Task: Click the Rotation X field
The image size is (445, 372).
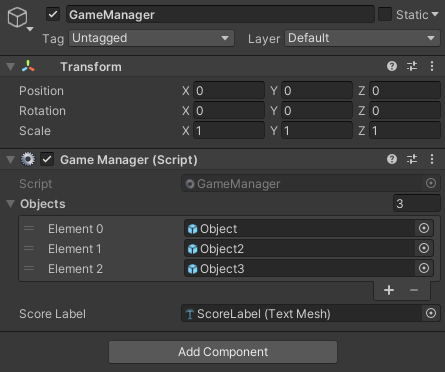Action: tap(229, 110)
